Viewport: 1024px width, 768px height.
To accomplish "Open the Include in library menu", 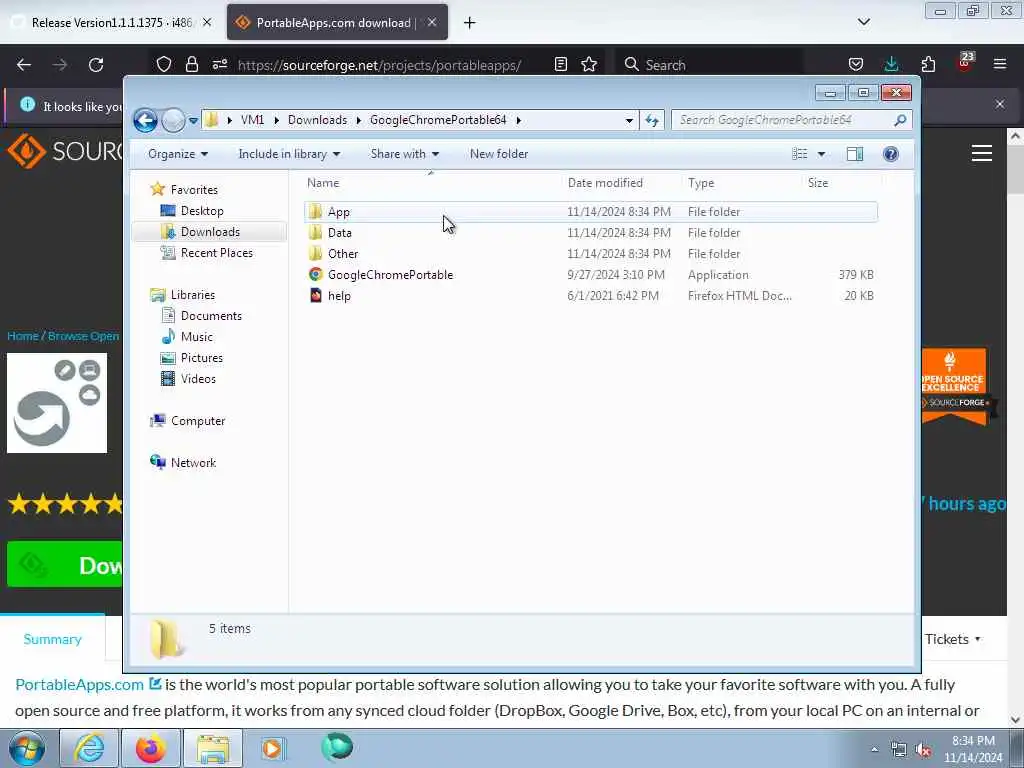I will point(289,154).
